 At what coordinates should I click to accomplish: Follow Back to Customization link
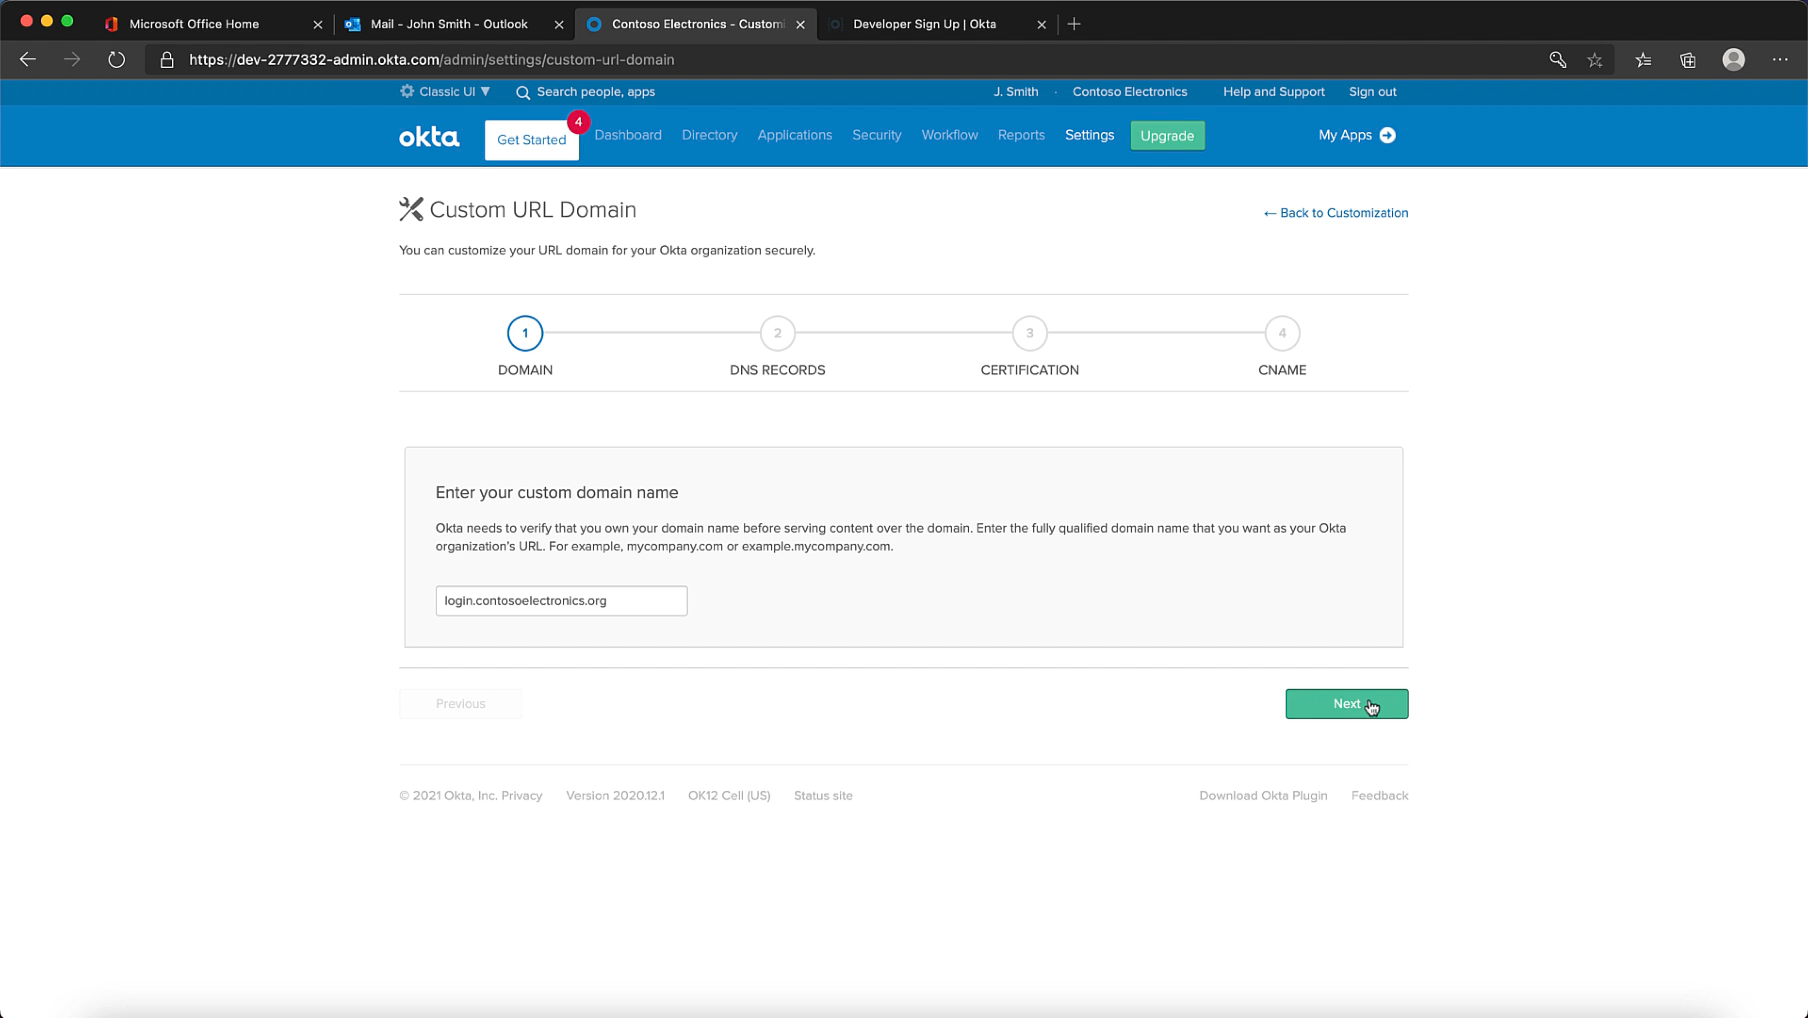click(x=1335, y=213)
